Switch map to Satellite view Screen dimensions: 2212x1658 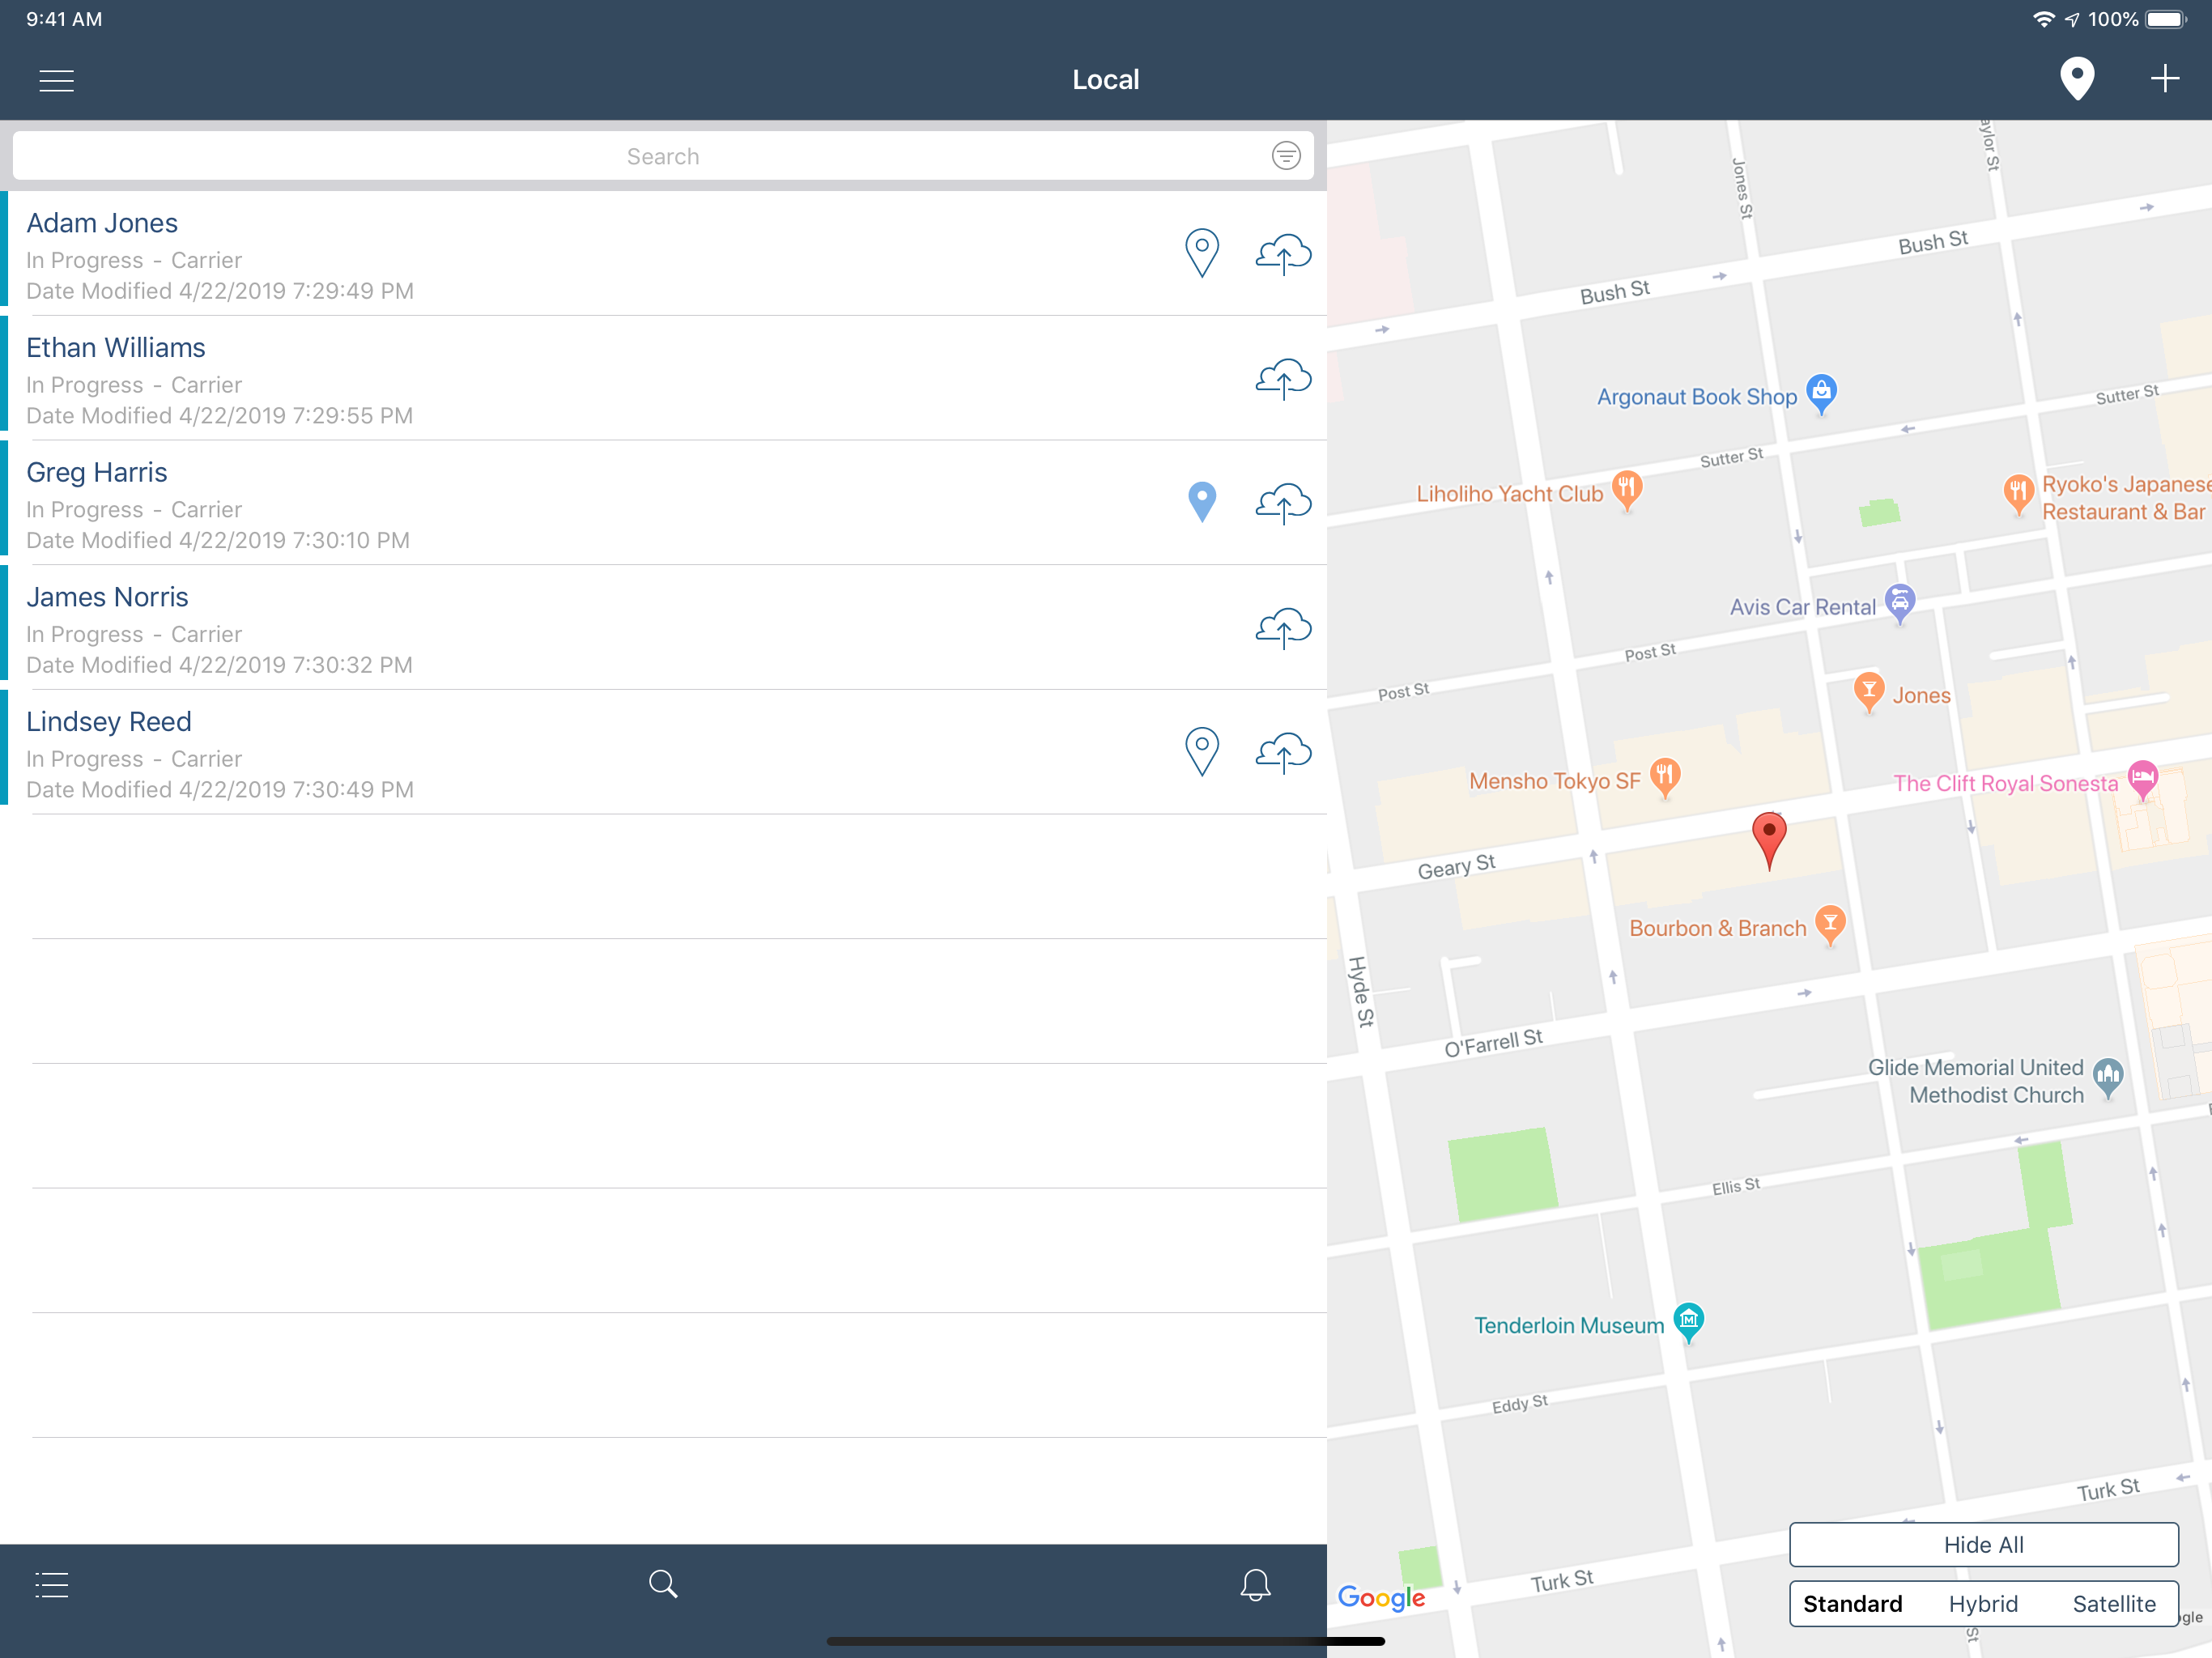(2114, 1604)
